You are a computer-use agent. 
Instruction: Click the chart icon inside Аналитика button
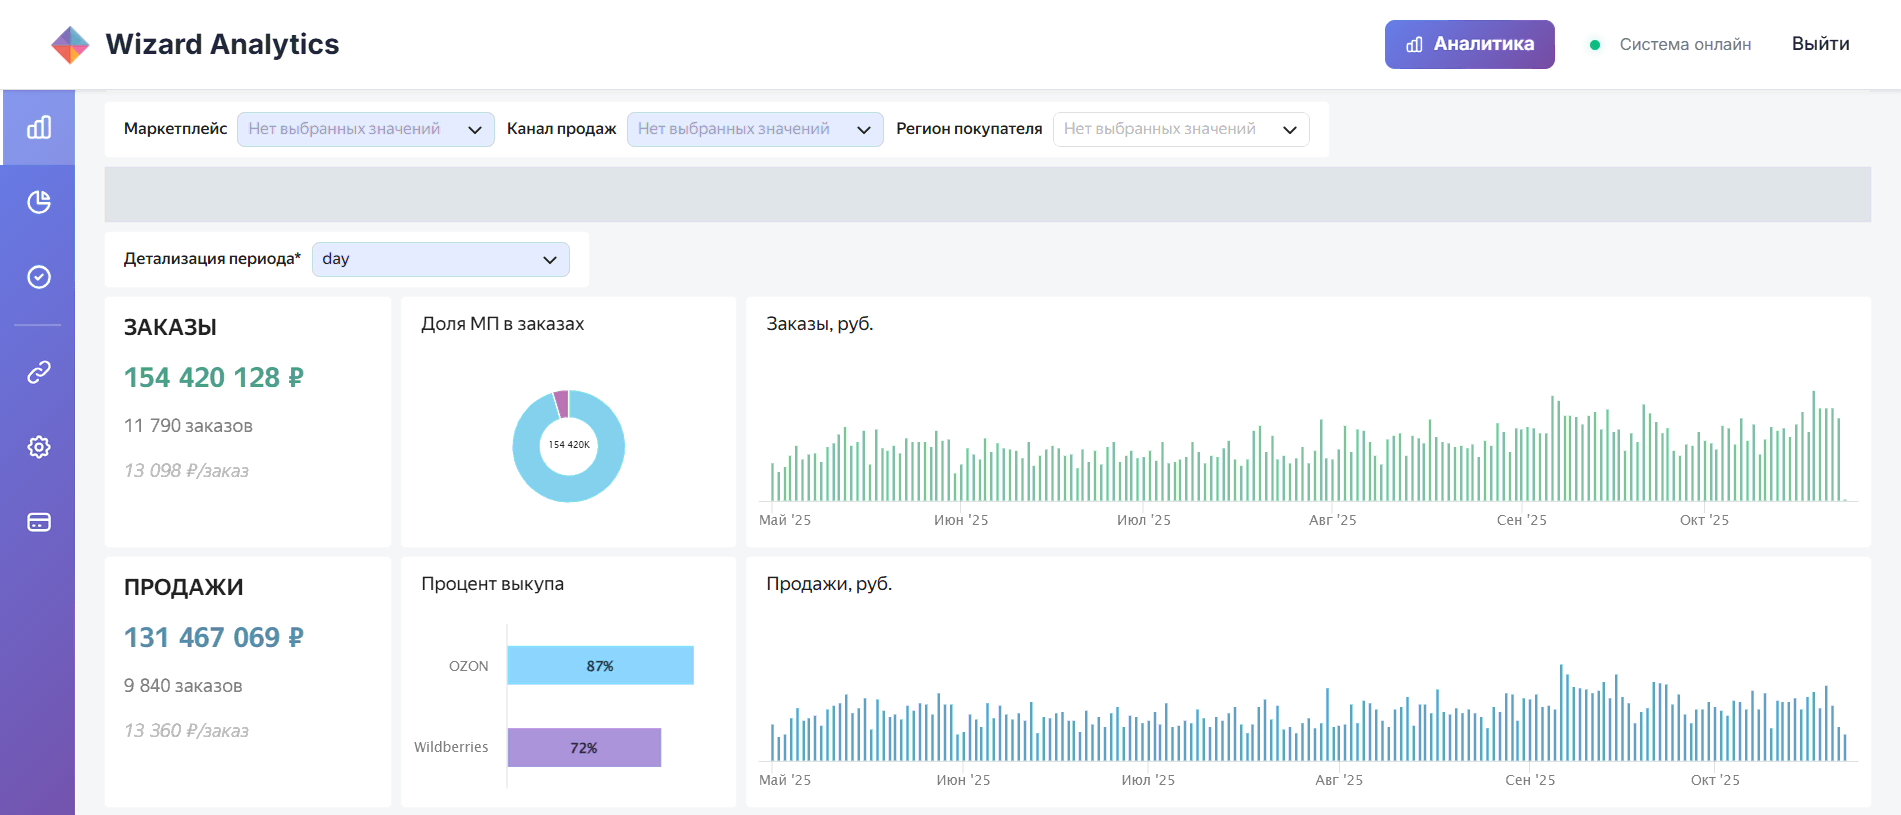pyautogui.click(x=1414, y=44)
